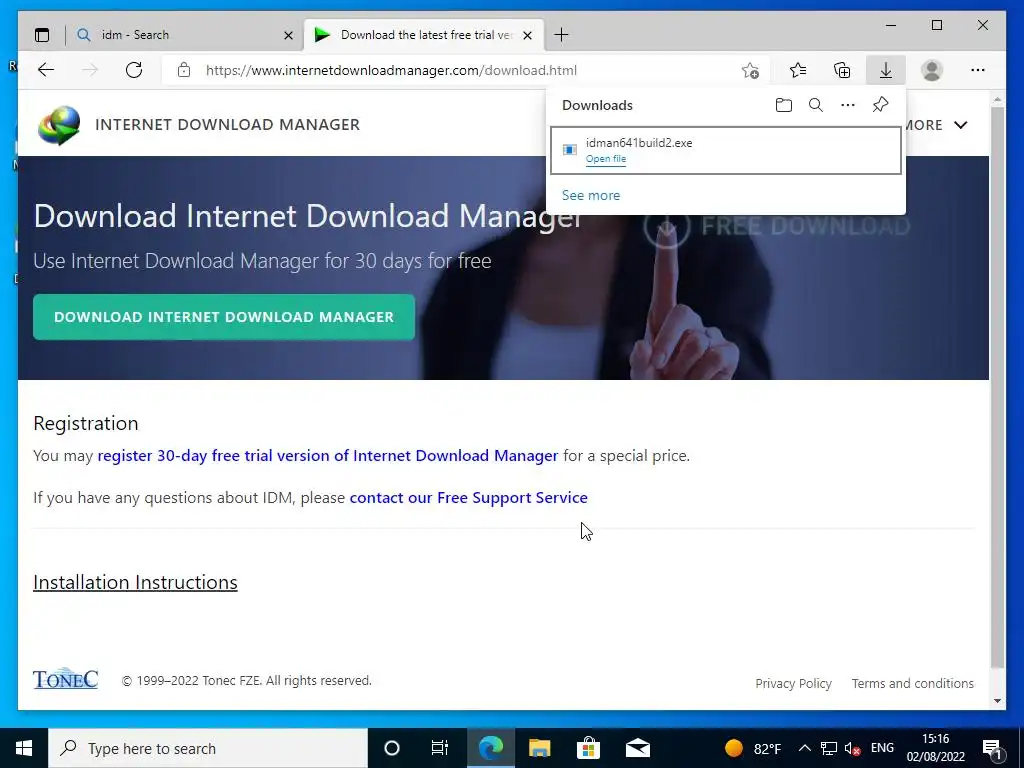Image resolution: width=1024 pixels, height=768 pixels.
Task: Open the browser profile icon
Action: (x=932, y=70)
